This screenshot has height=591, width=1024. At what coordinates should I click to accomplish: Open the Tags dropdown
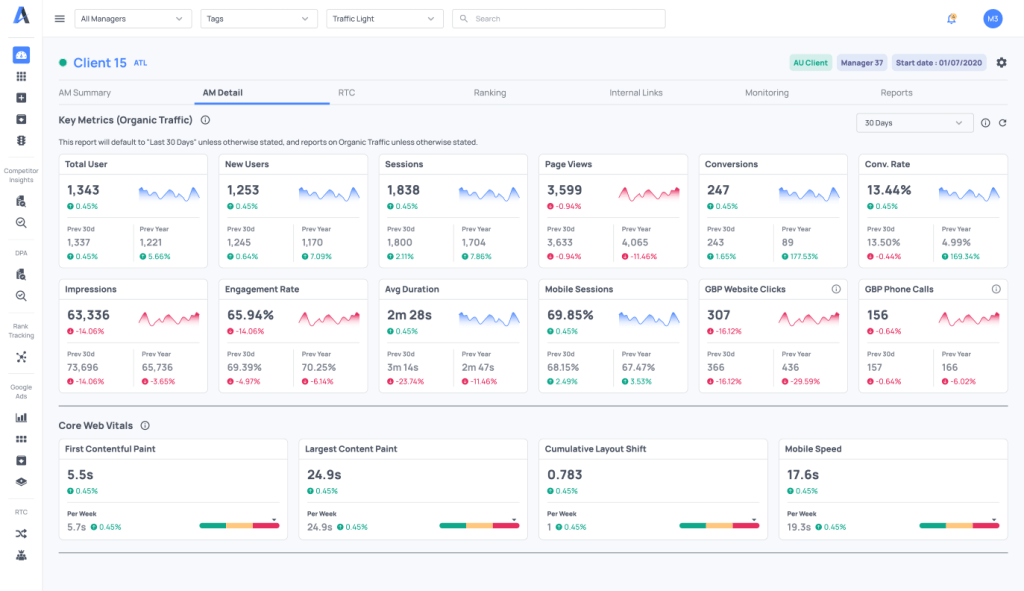[x=259, y=19]
